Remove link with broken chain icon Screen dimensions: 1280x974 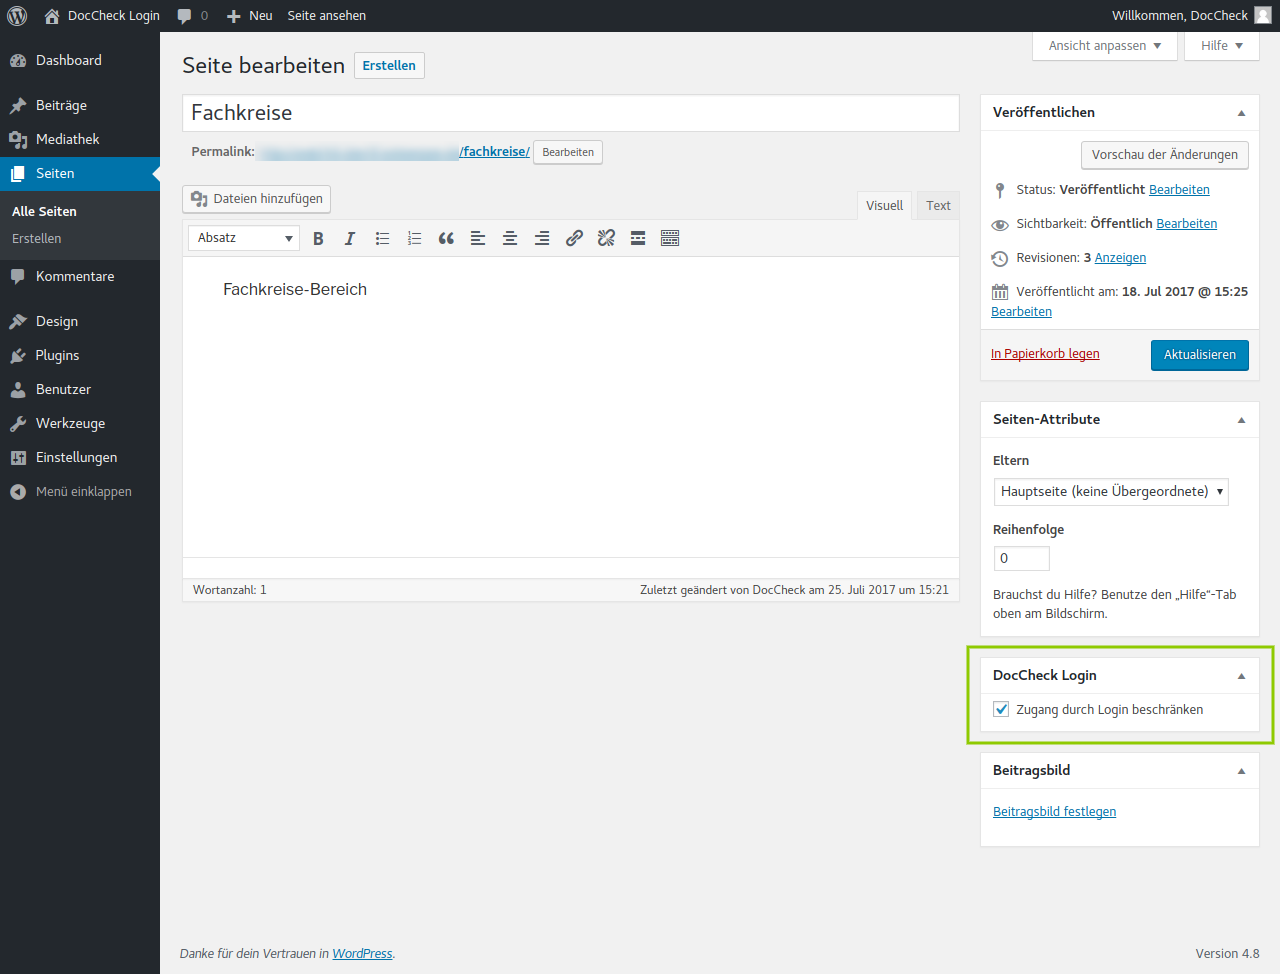pyautogui.click(x=606, y=238)
